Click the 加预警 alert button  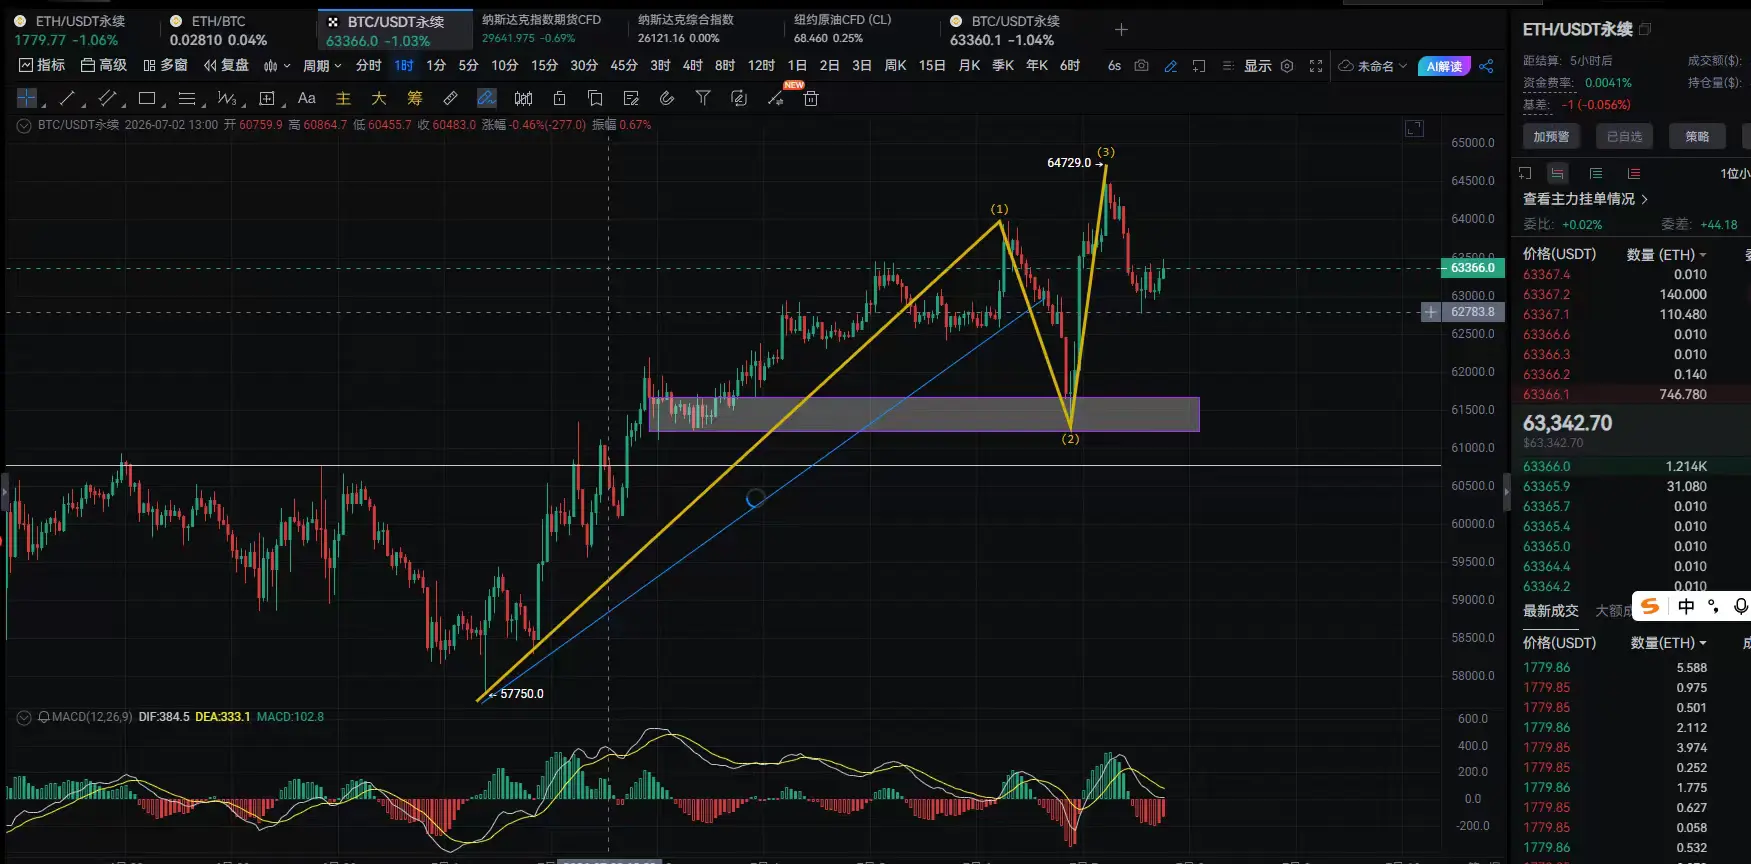click(x=1551, y=136)
